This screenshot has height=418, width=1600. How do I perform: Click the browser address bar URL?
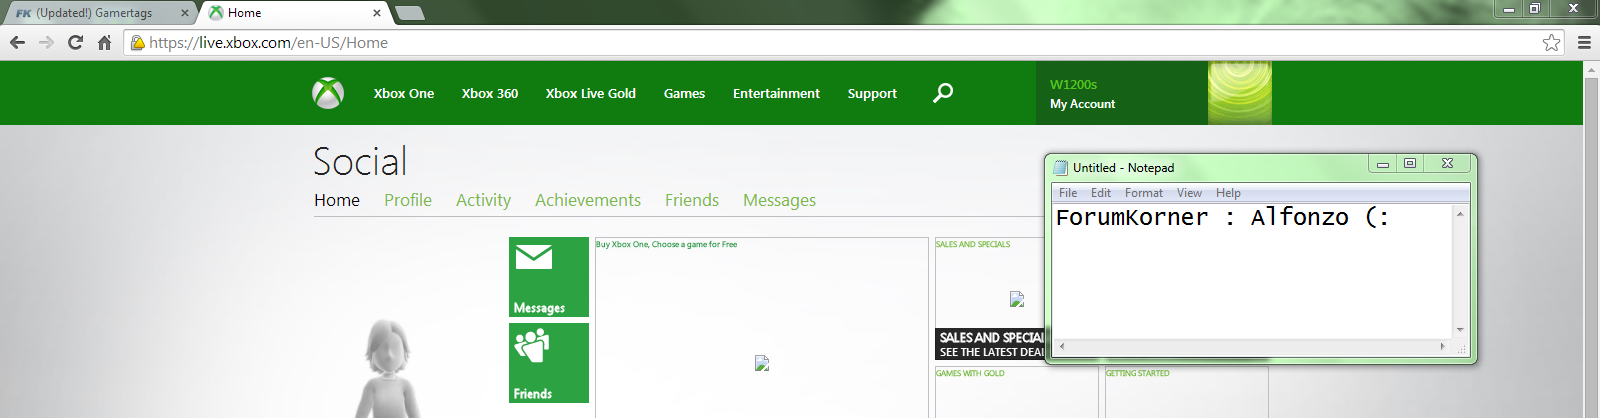coord(268,42)
